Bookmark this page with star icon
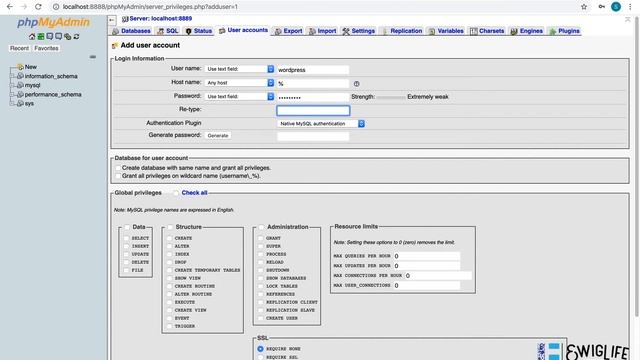 (584, 7)
